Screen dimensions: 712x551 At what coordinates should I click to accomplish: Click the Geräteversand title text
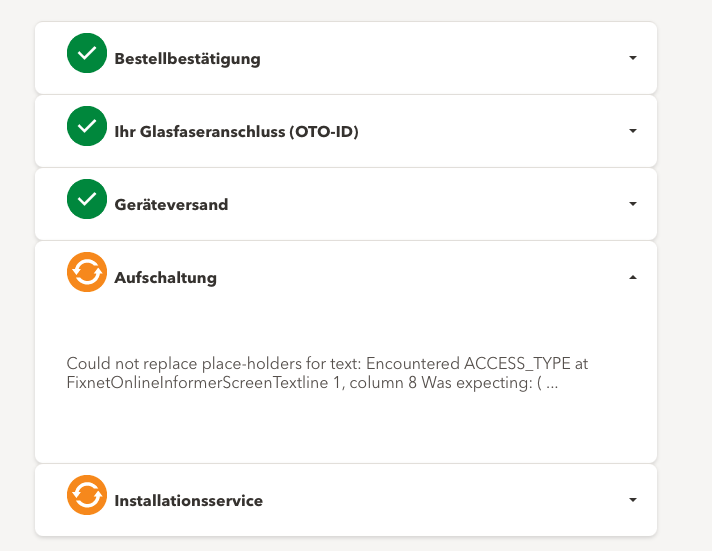[x=171, y=205]
